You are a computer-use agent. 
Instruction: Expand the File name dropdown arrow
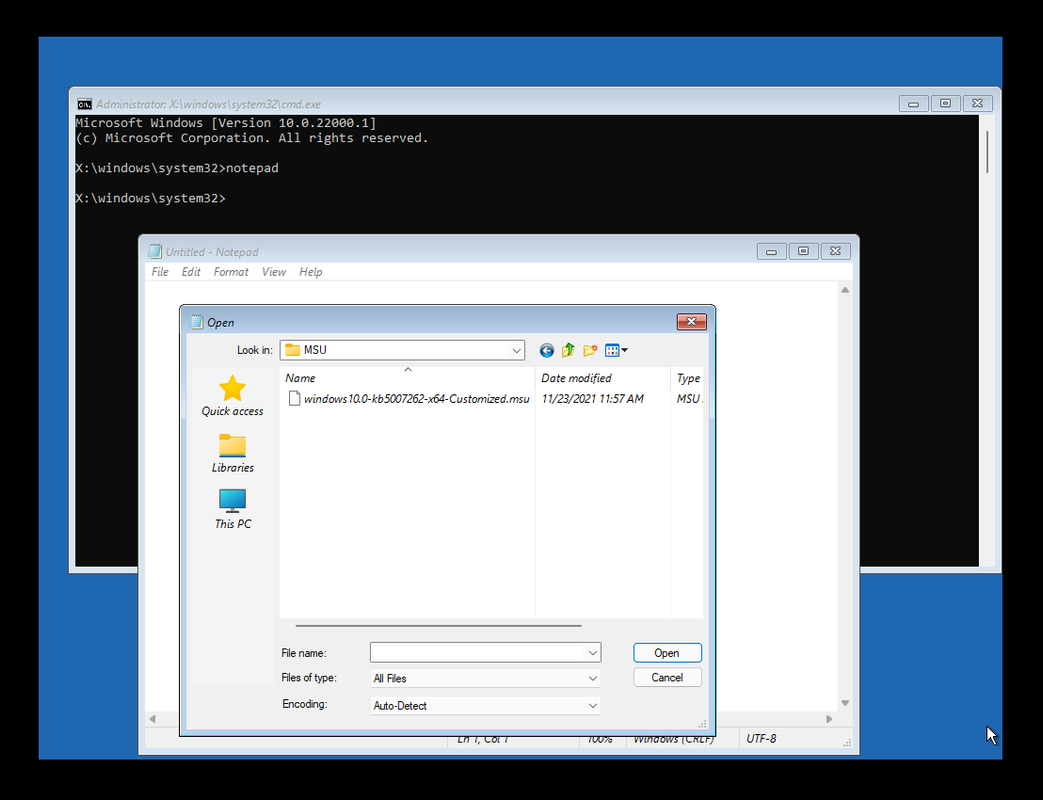pyautogui.click(x=592, y=653)
